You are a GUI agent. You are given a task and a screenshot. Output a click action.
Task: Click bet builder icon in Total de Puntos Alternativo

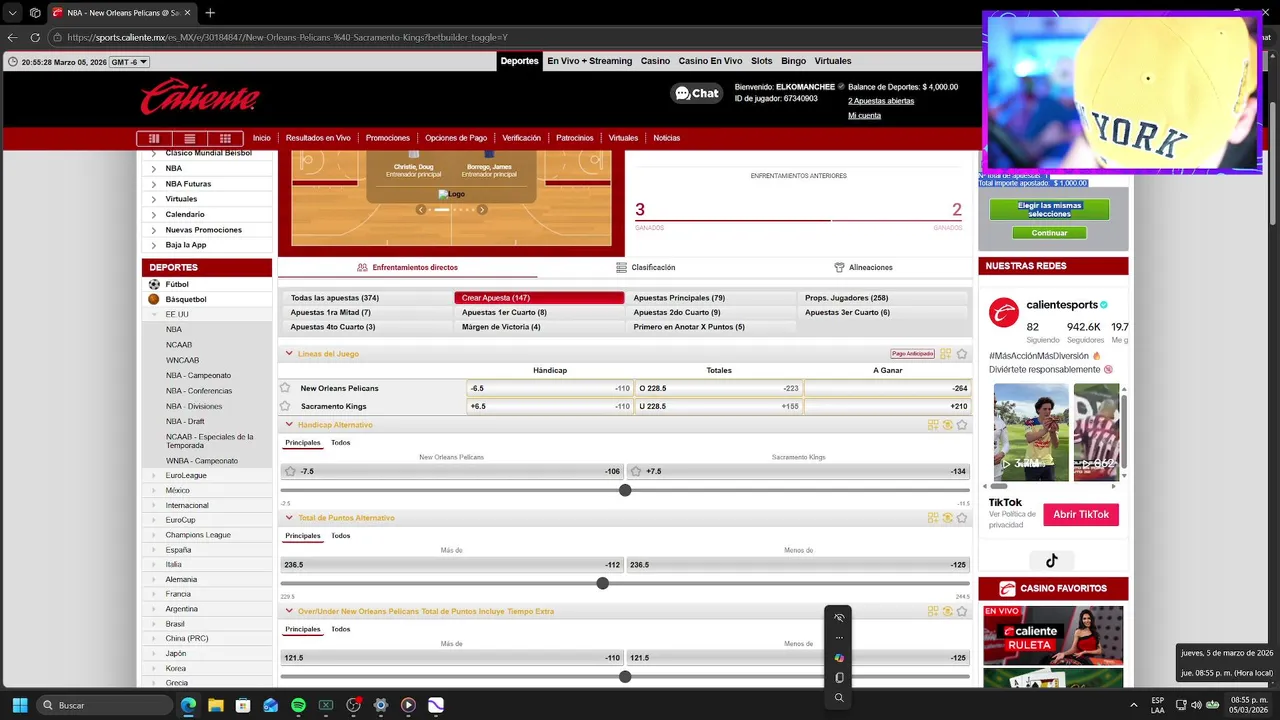point(933,518)
